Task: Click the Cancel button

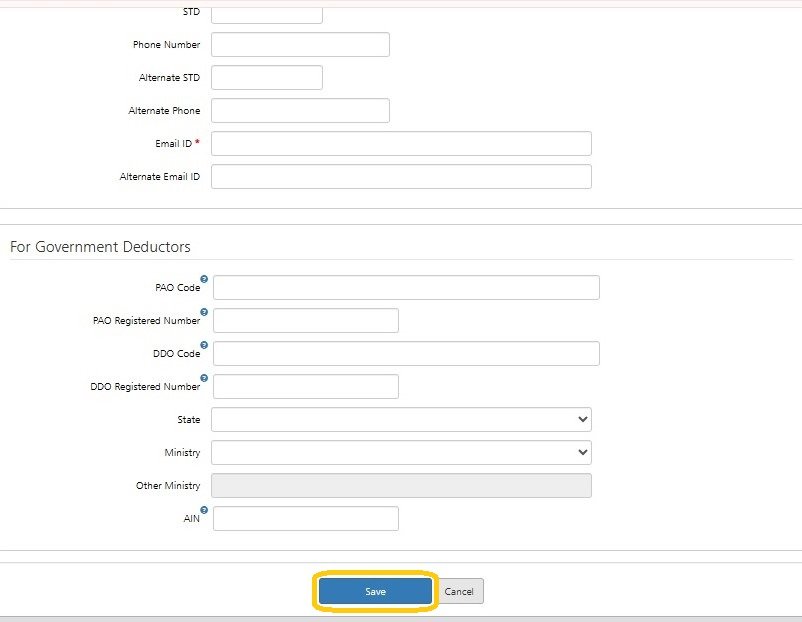Action: [x=458, y=591]
